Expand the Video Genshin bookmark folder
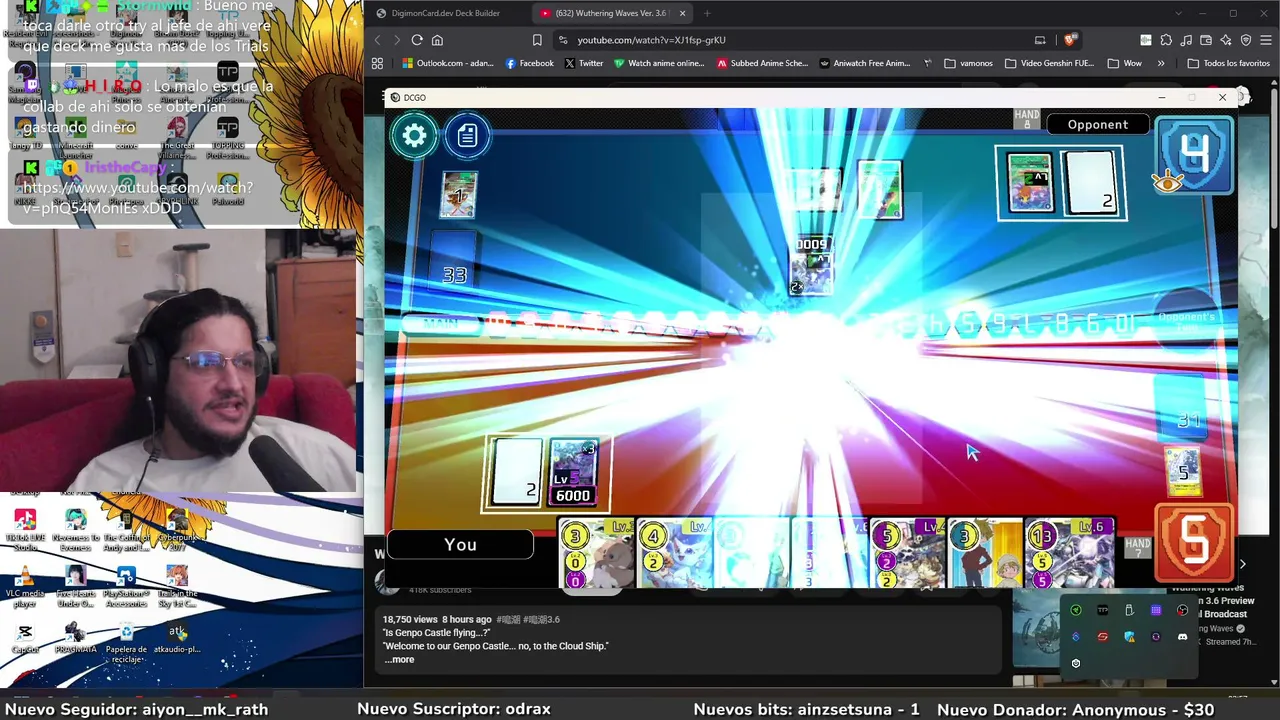This screenshot has height=720, width=1280. 1049,63
